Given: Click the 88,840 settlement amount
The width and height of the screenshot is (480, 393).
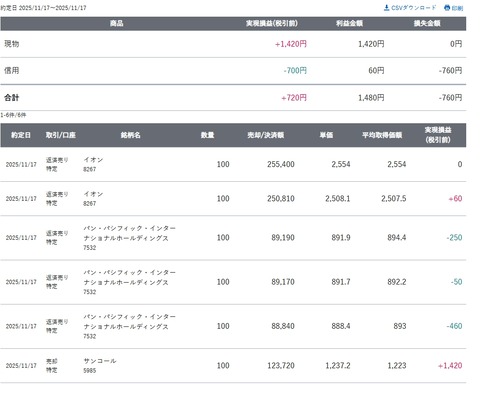Looking at the screenshot, I should 283,326.
